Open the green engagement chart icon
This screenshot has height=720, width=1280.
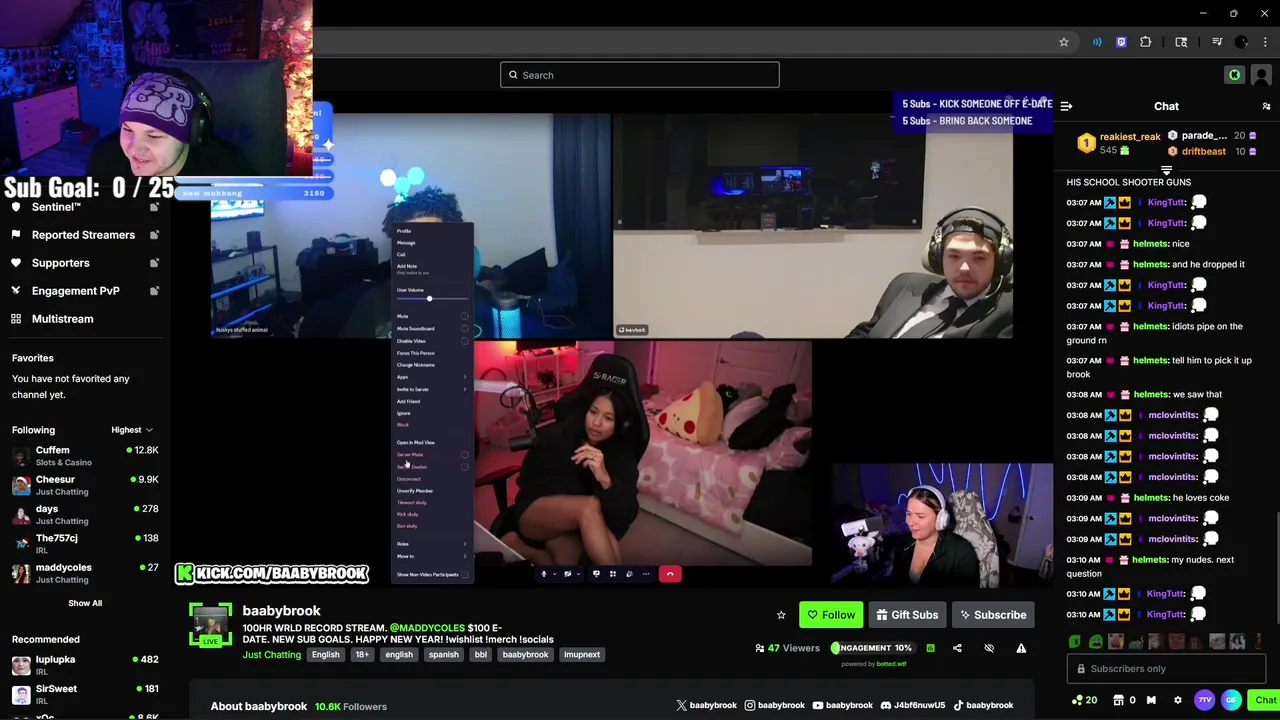coord(930,648)
